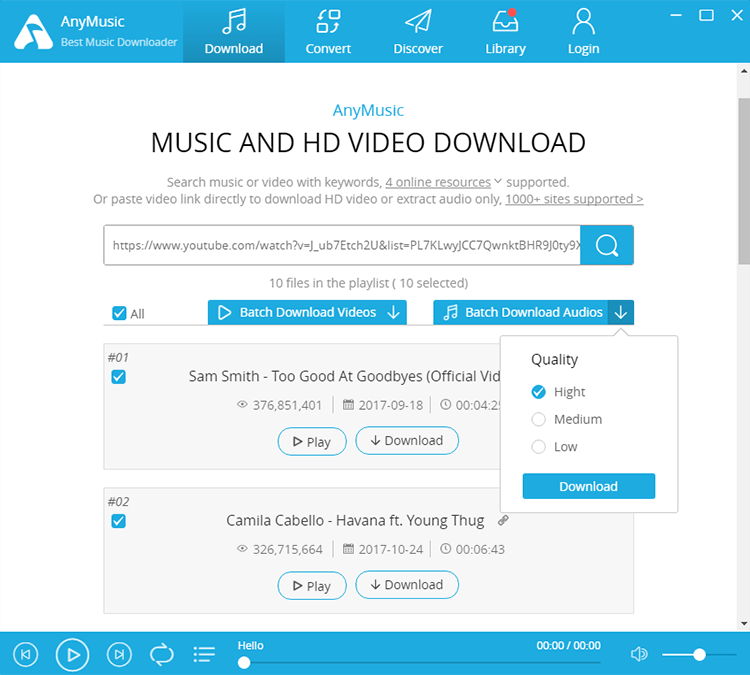Open the Download tab
Viewport: 750px width, 675px height.
(x=234, y=32)
